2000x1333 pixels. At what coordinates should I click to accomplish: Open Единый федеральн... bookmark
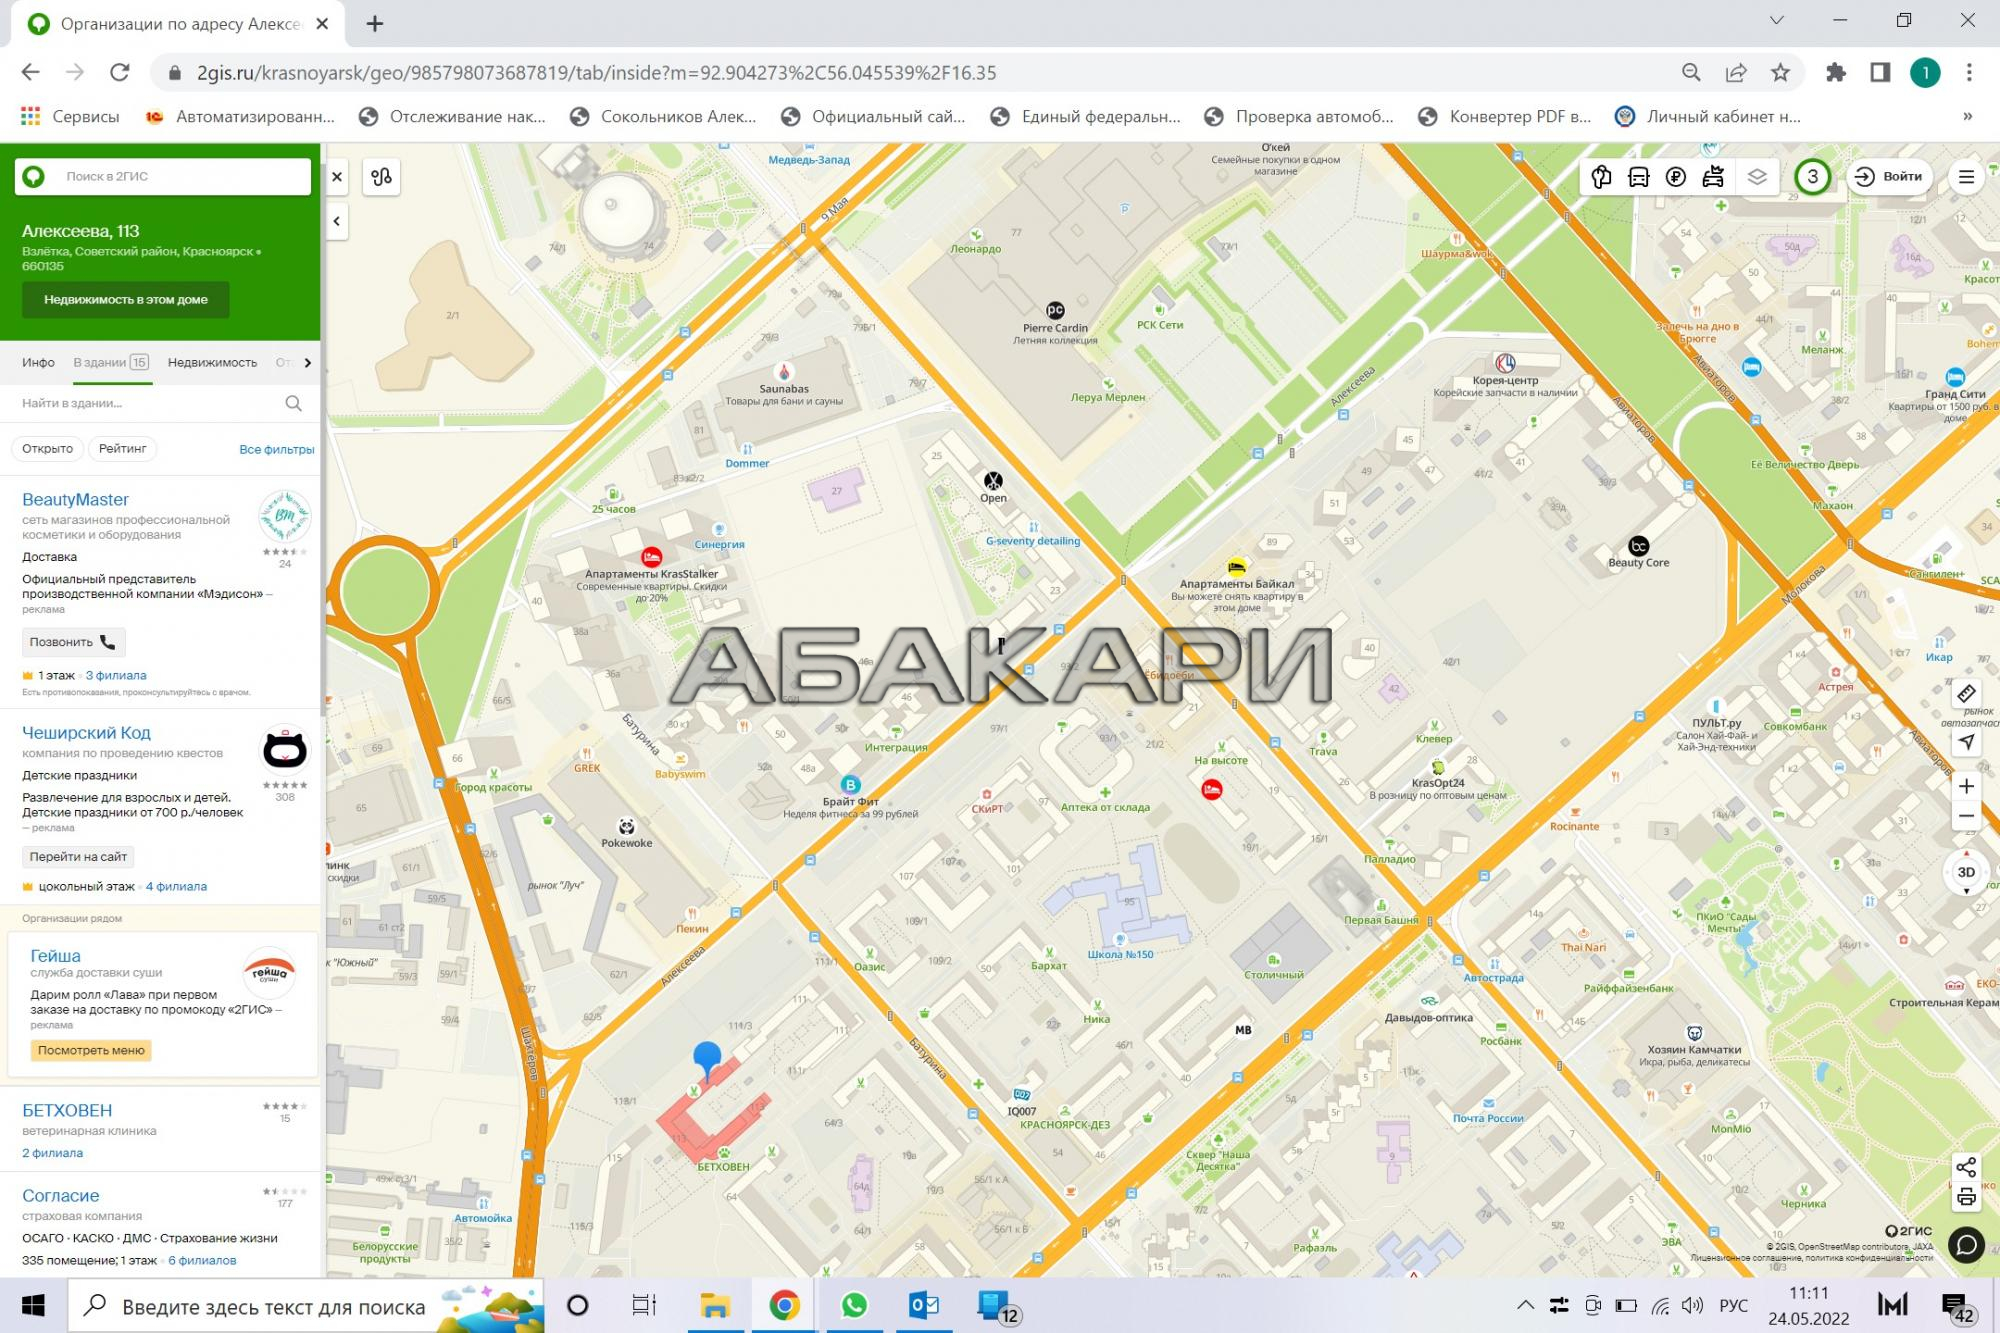1085,116
